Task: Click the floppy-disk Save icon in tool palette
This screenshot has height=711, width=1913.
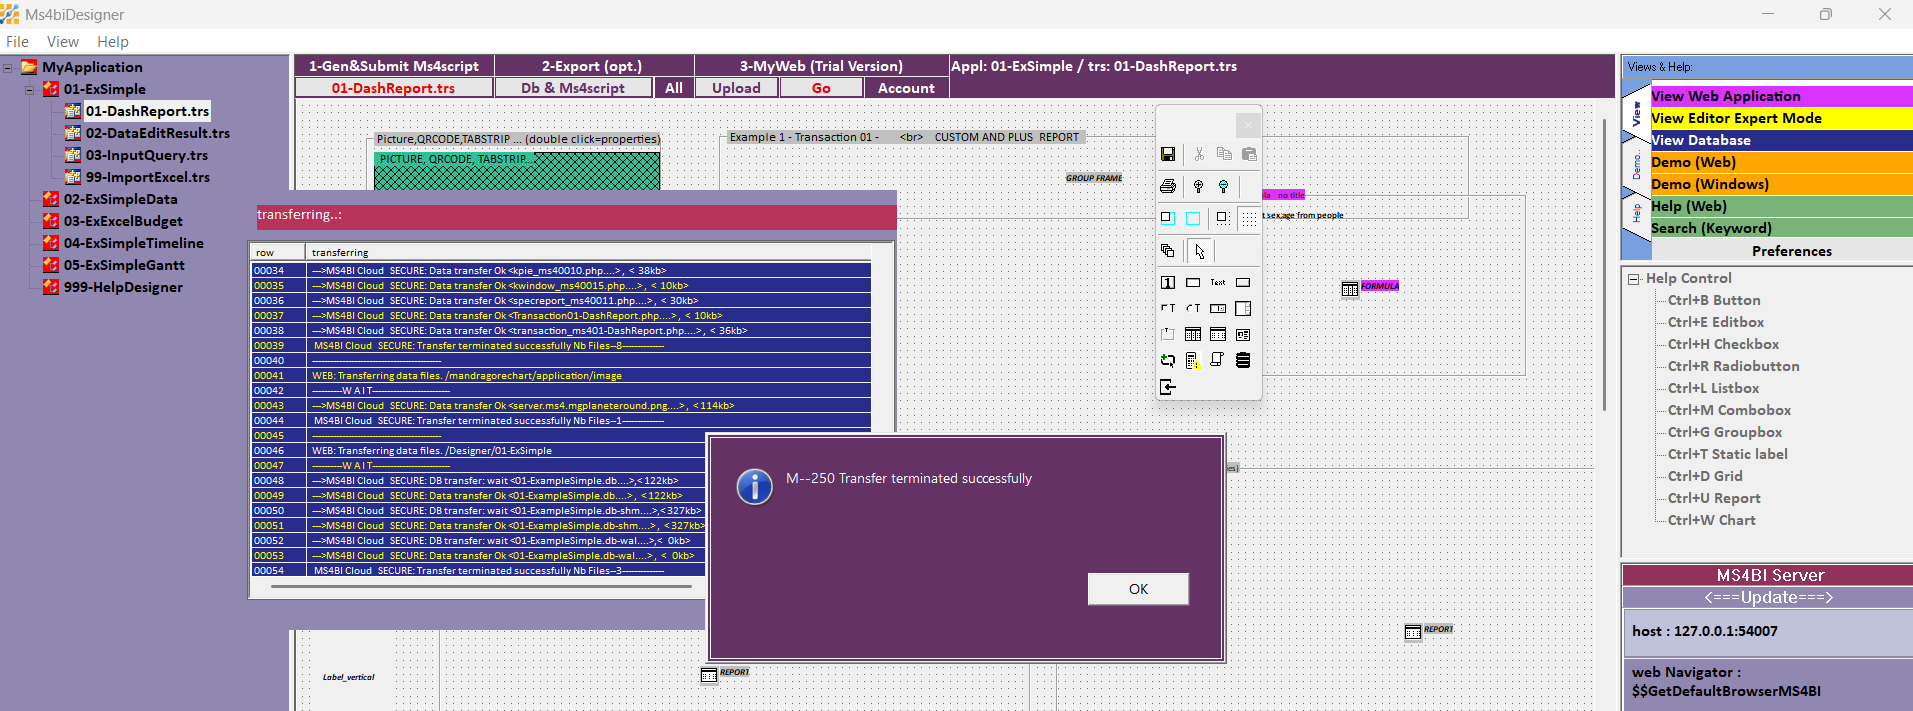Action: coord(1167,154)
